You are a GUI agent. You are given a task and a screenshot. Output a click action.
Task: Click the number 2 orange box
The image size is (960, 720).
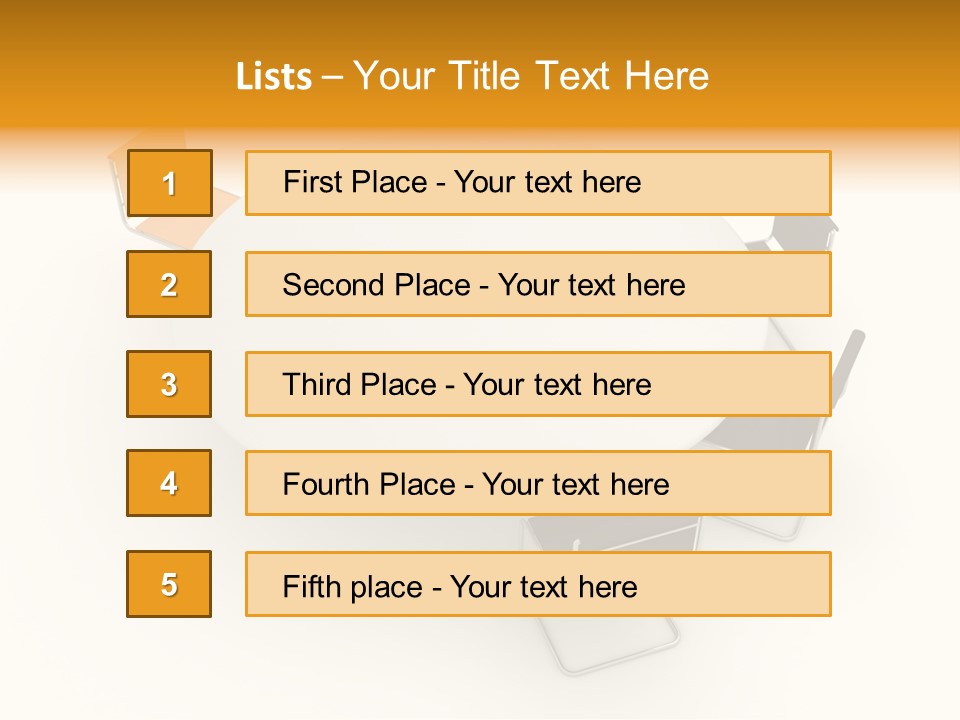[169, 284]
